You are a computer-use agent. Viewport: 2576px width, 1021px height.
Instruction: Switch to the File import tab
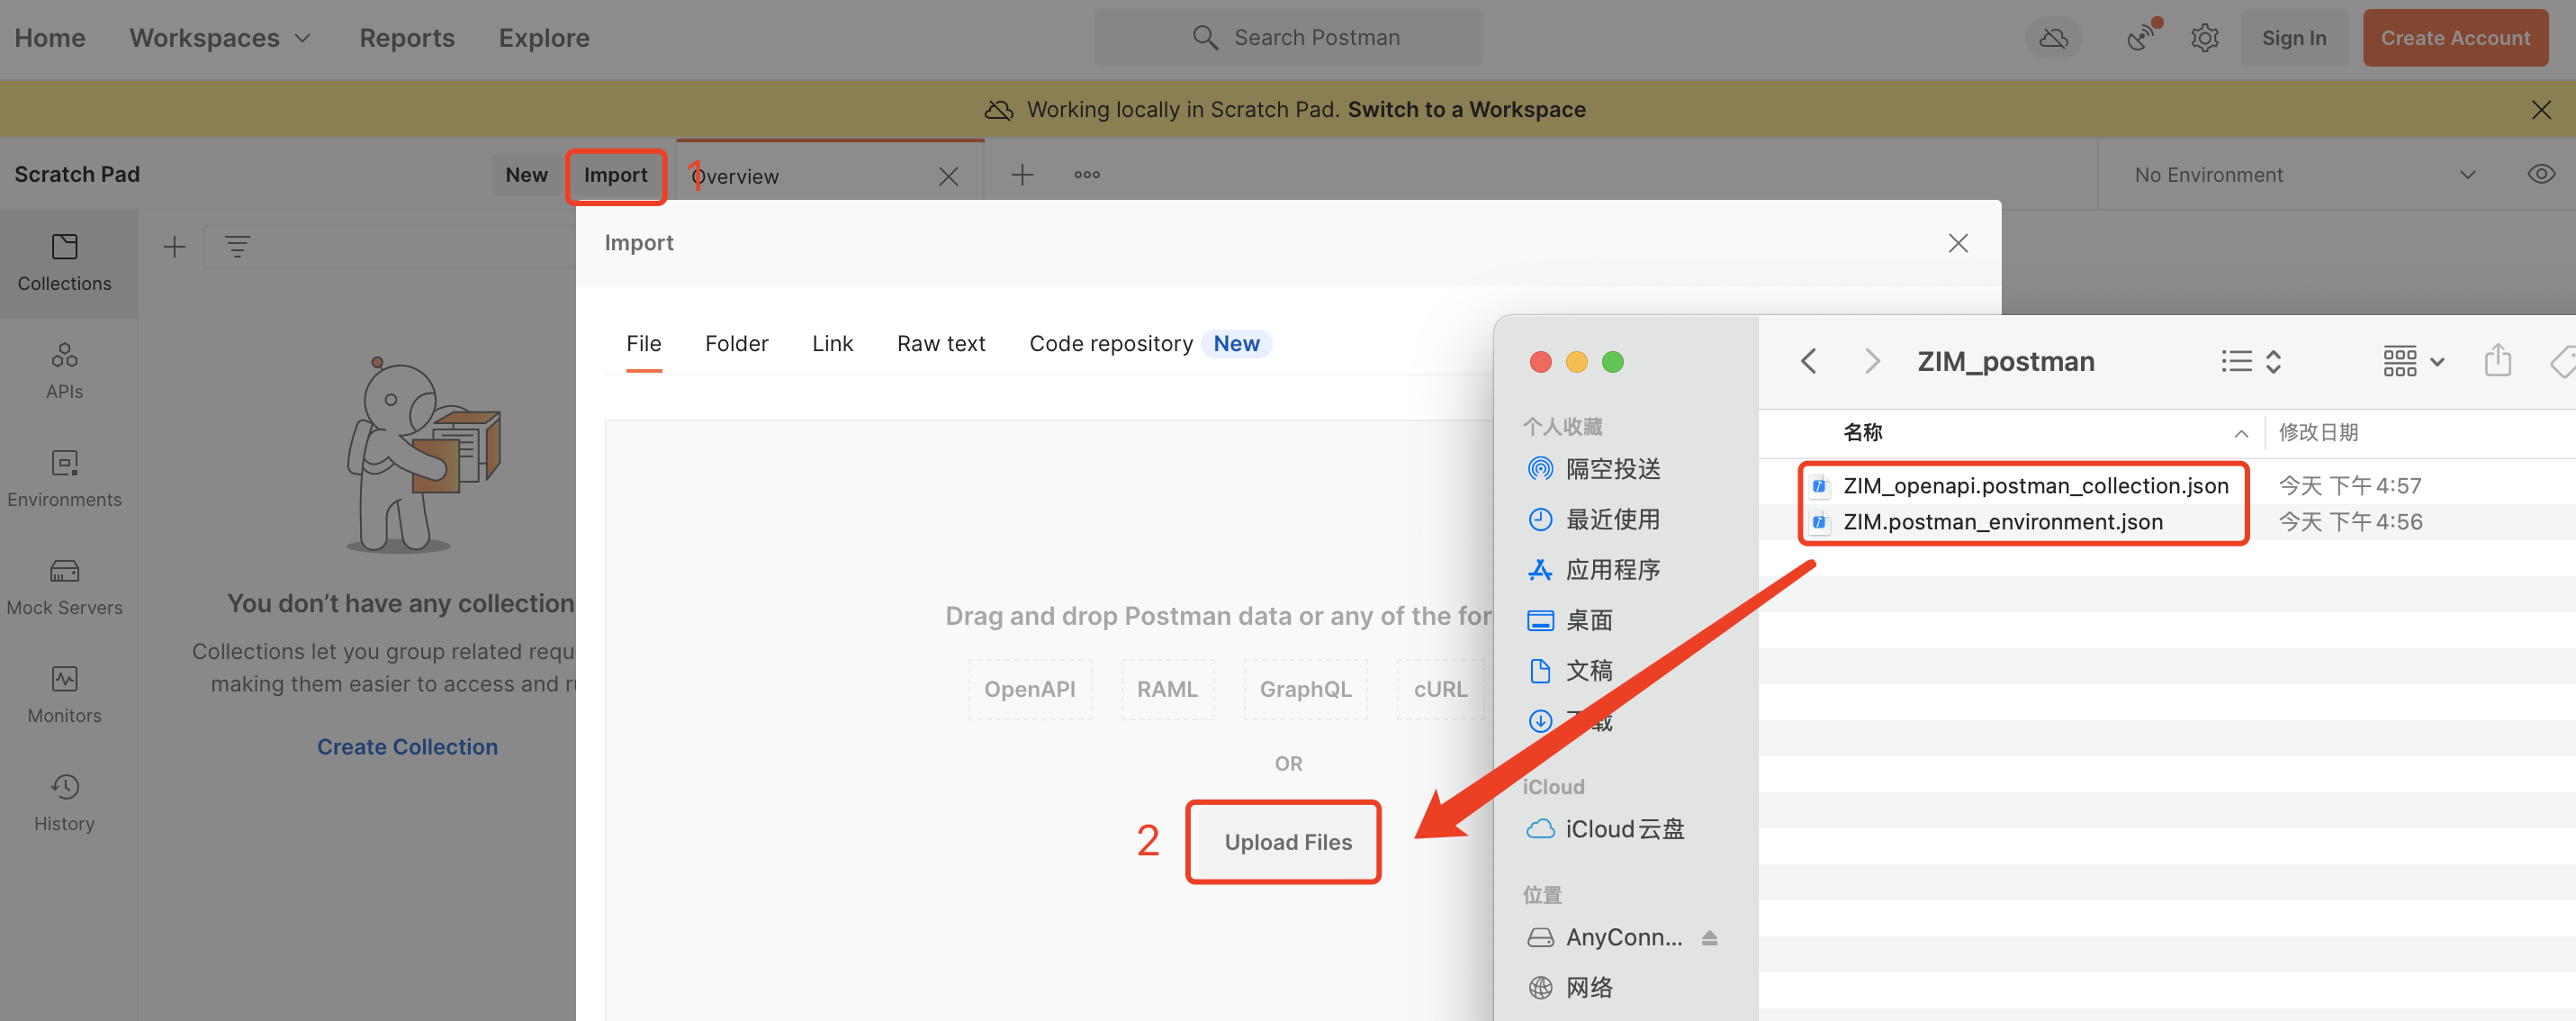click(x=643, y=344)
